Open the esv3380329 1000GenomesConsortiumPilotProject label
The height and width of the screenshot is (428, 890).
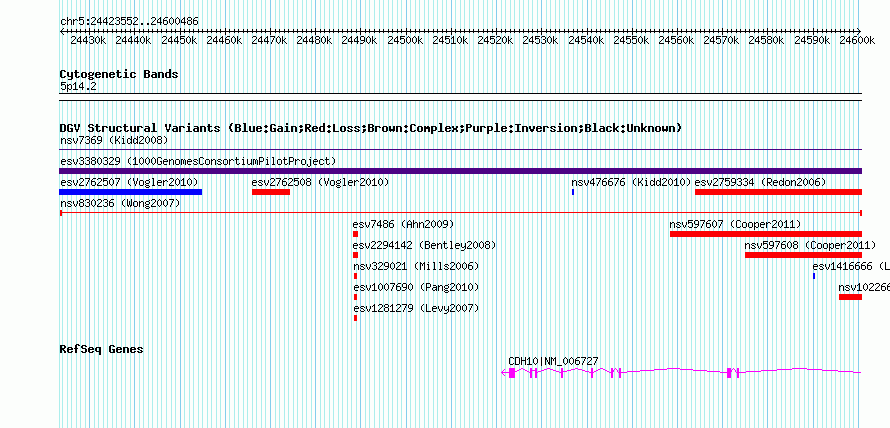198,161
